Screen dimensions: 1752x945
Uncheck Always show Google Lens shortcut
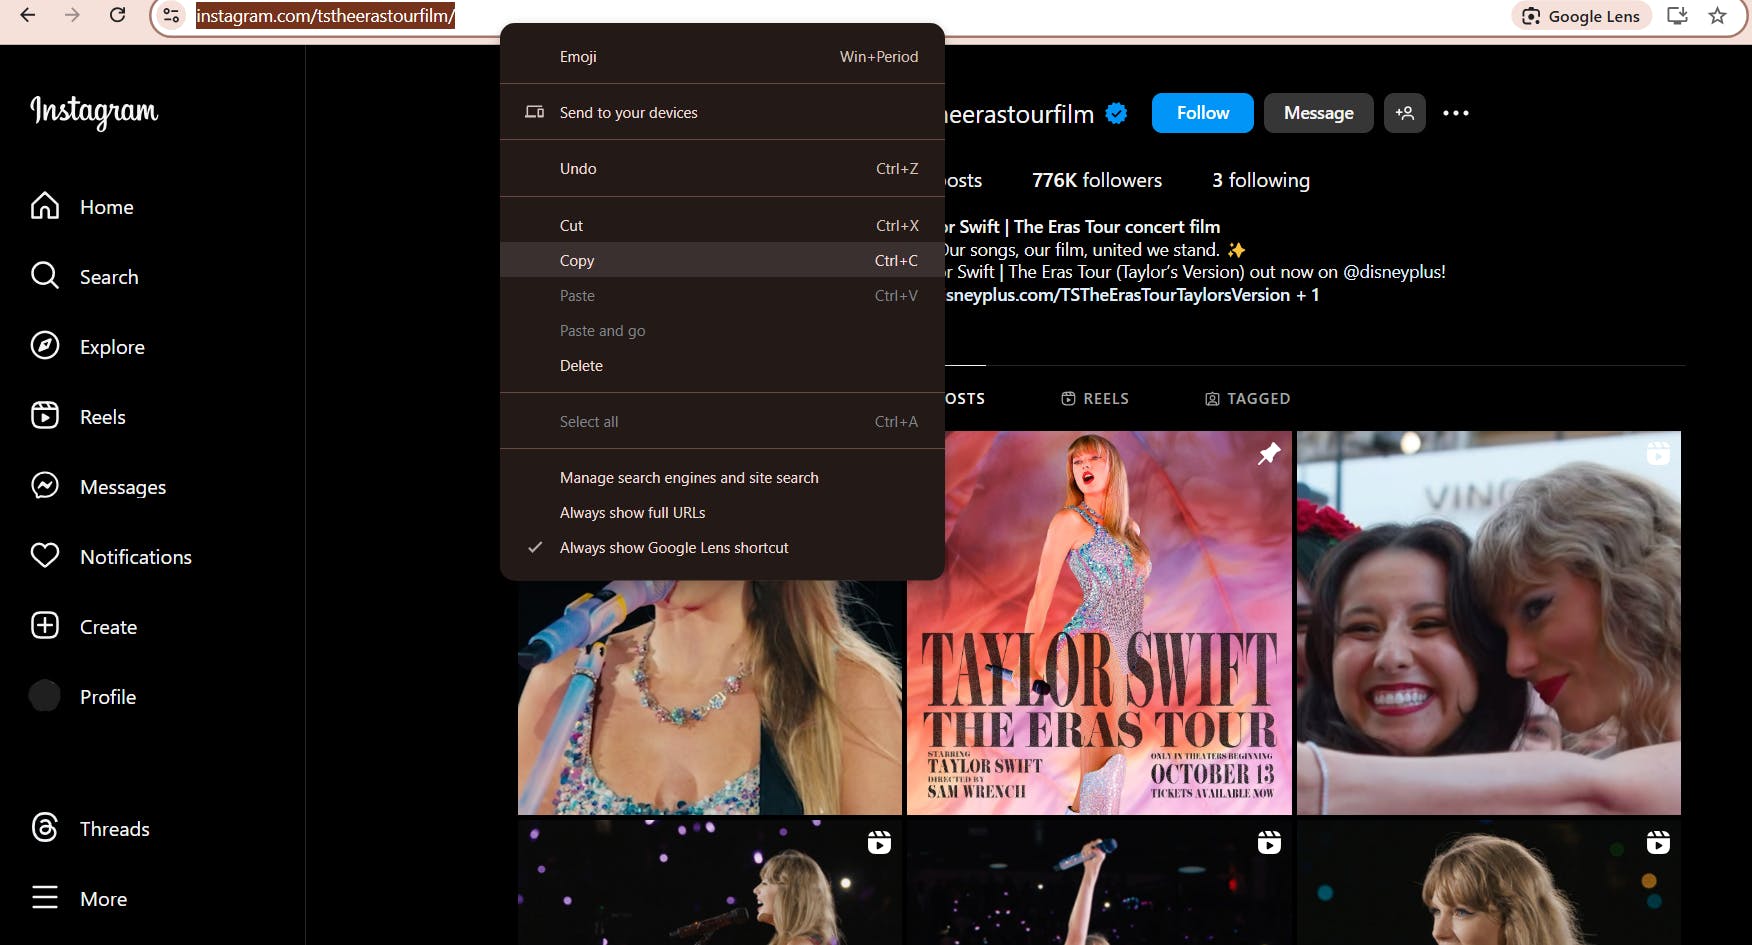722,548
